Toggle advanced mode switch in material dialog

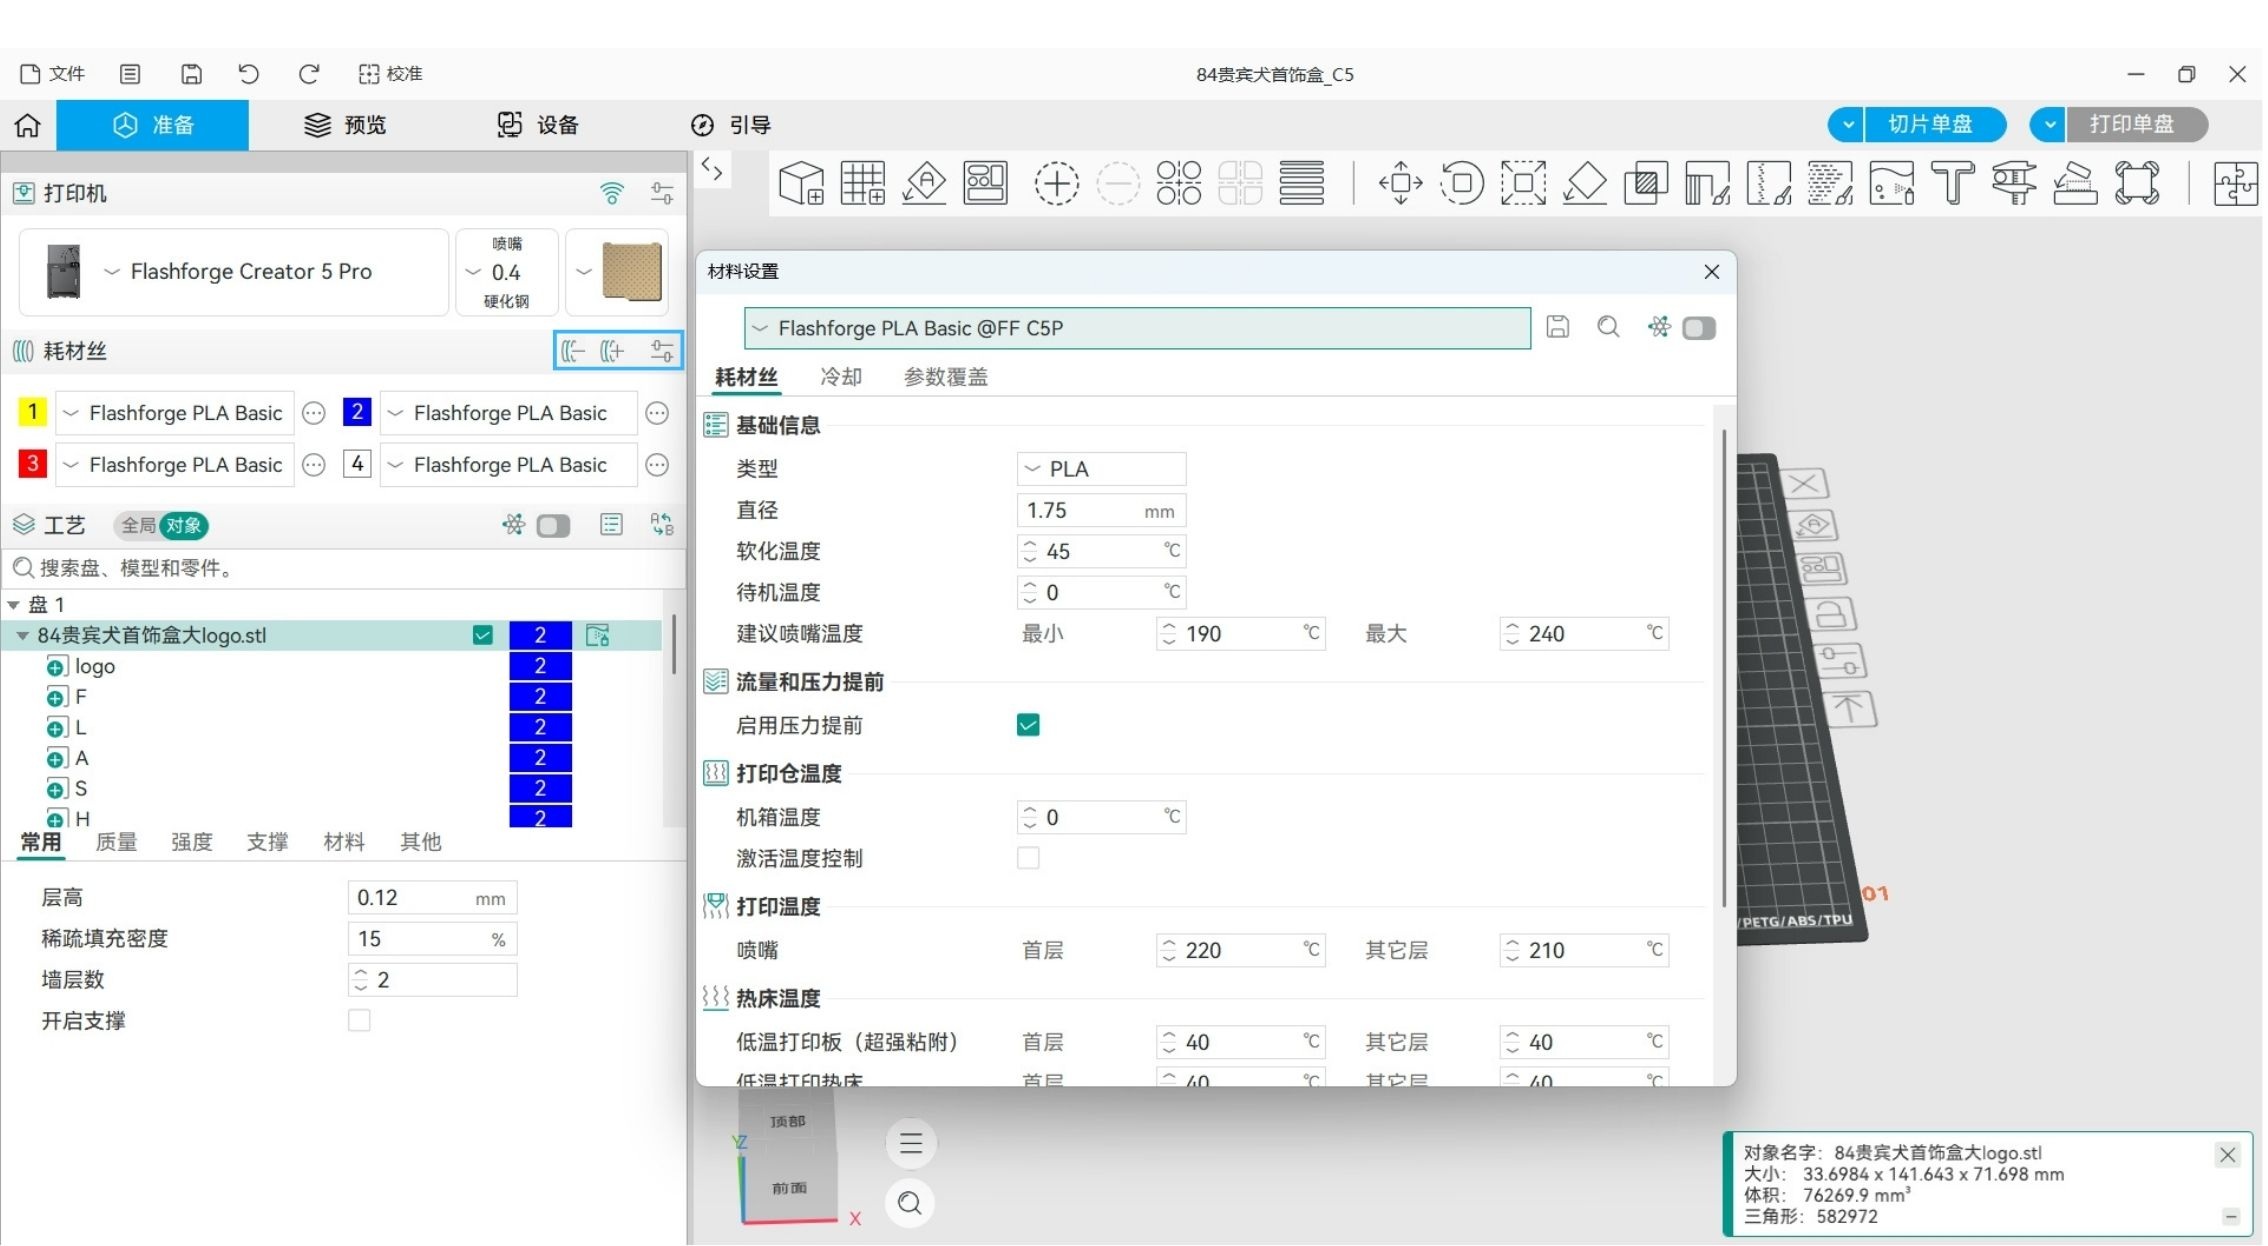1699,328
